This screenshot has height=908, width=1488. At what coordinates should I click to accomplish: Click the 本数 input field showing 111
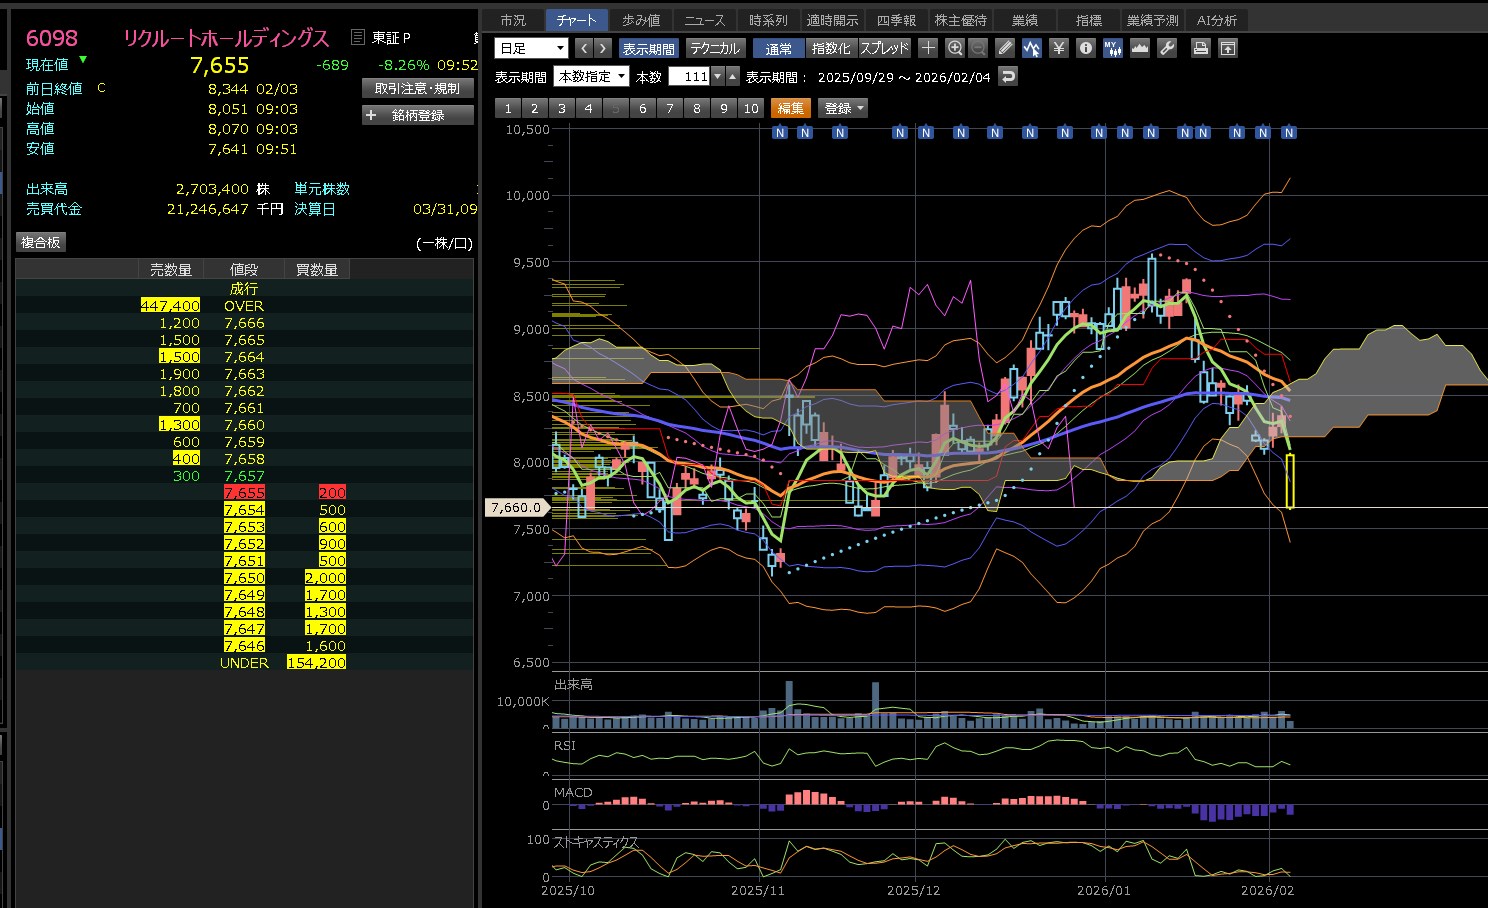(x=689, y=77)
